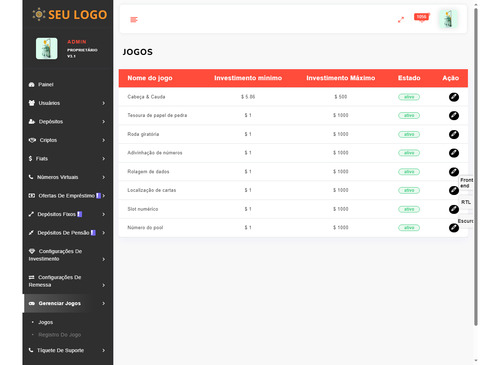500x365 pixels.
Task: Click the Tíquete De Suporte phone icon
Action: [x=31, y=350]
